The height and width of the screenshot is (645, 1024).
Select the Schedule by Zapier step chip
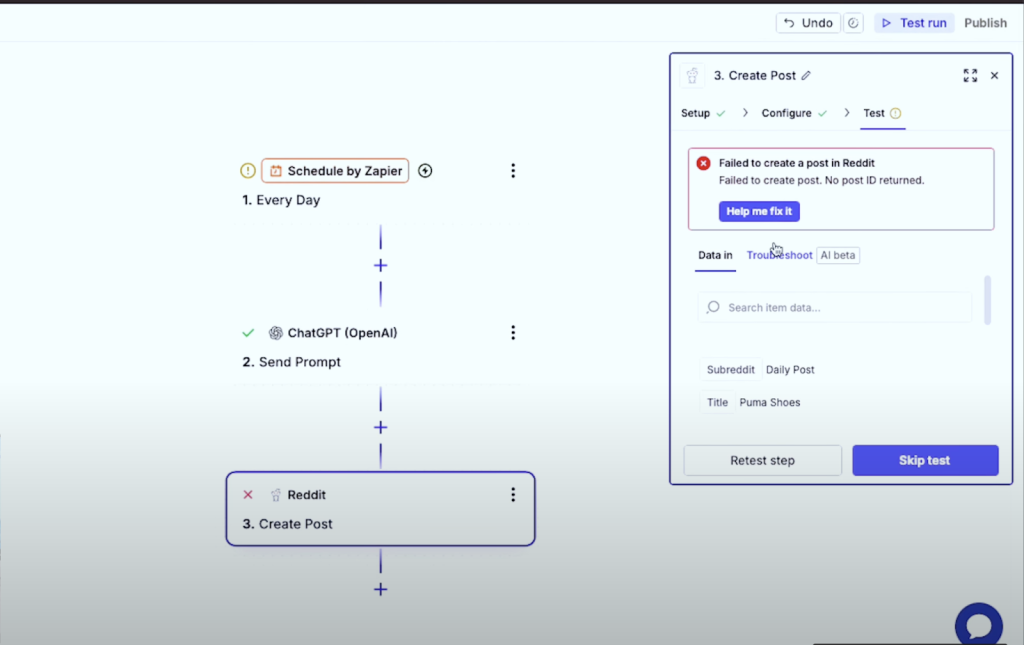click(x=335, y=170)
